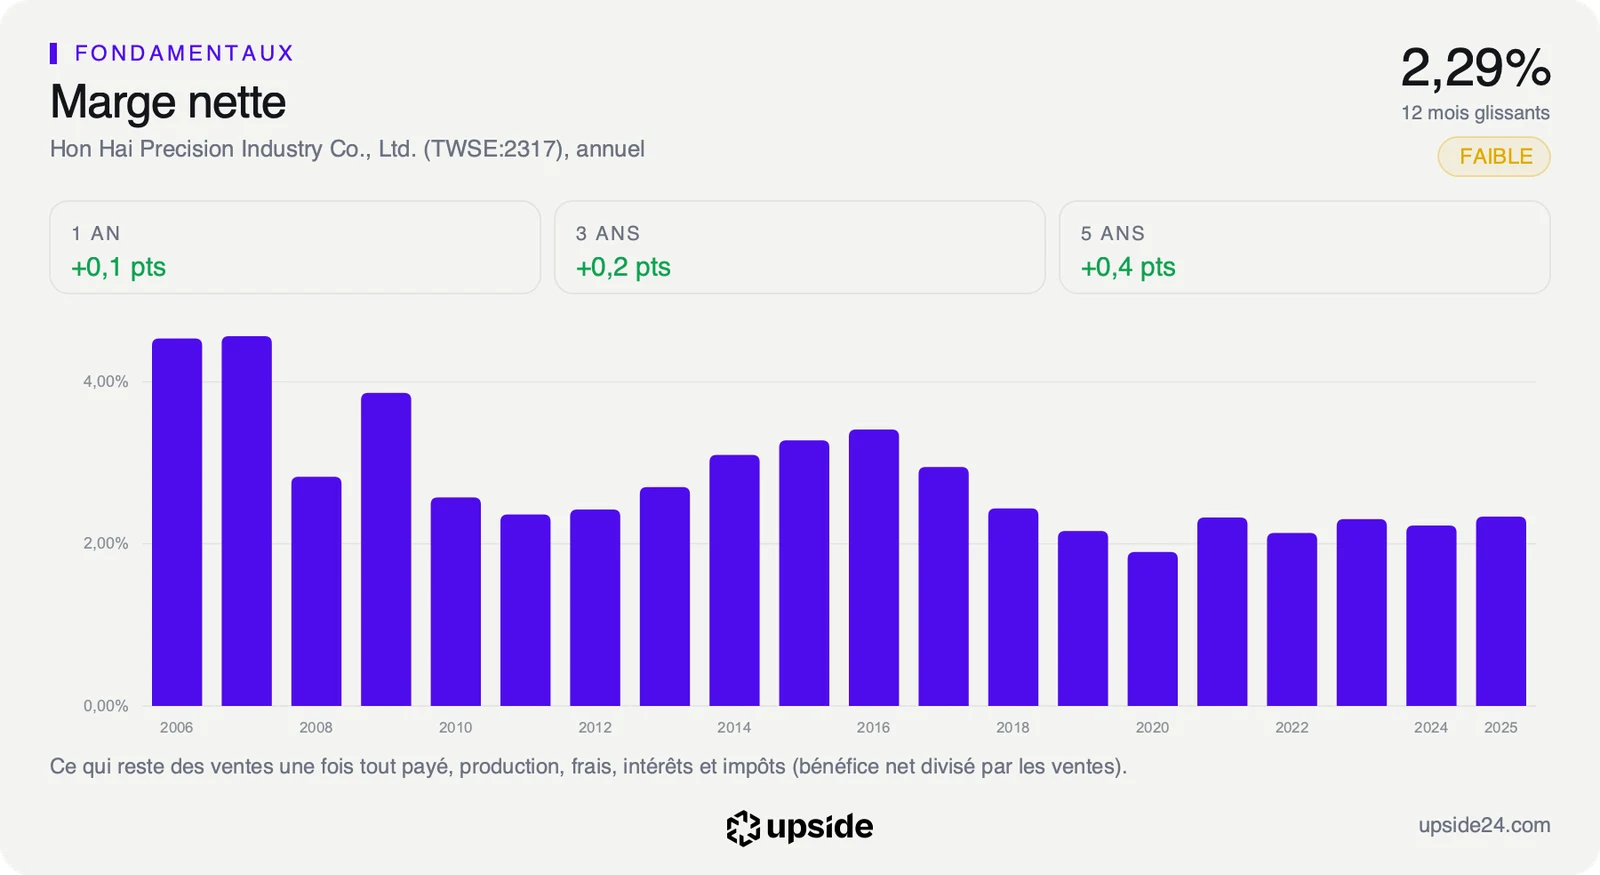Select the 5 ANS change card label

tap(1113, 233)
